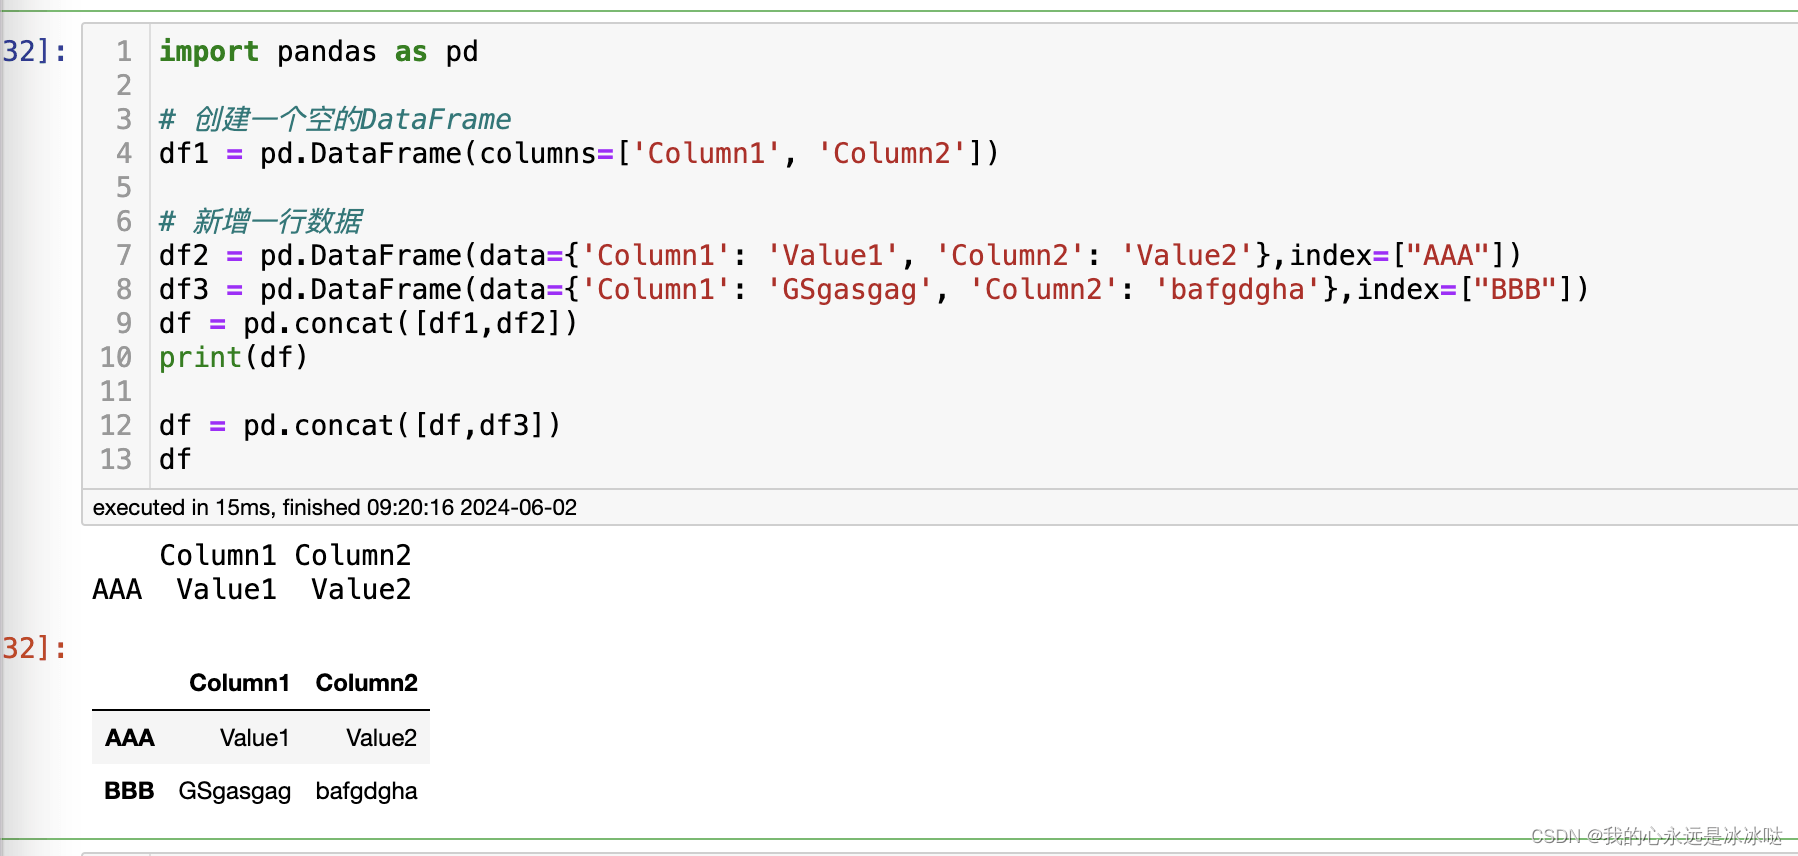Click line number 13 in the gutter
Viewport: 1798px width, 856px height.
pyautogui.click(x=116, y=460)
